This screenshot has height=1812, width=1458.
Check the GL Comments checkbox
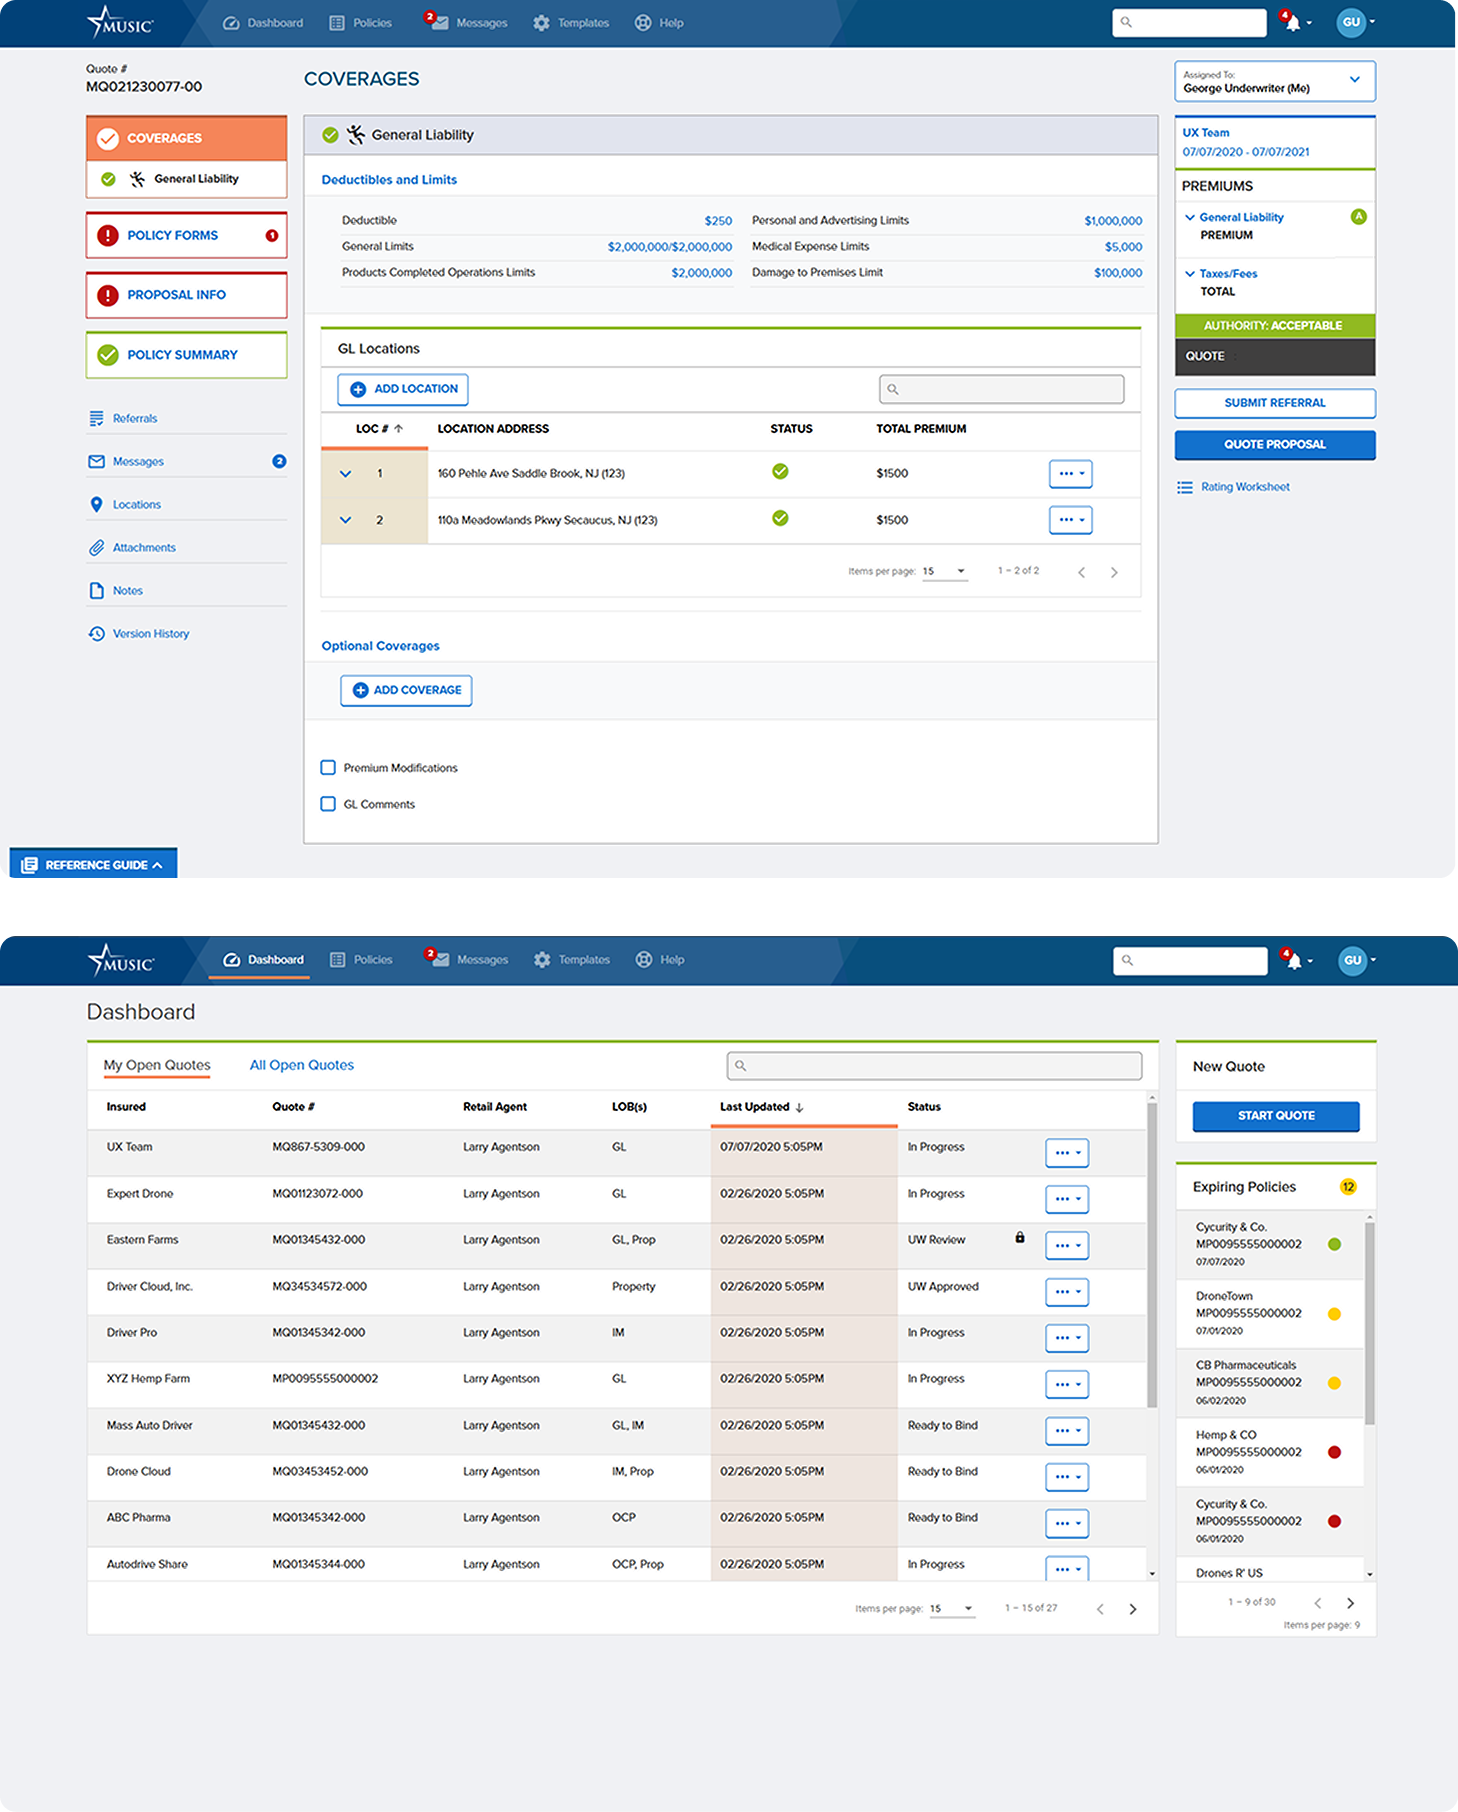tap(328, 804)
